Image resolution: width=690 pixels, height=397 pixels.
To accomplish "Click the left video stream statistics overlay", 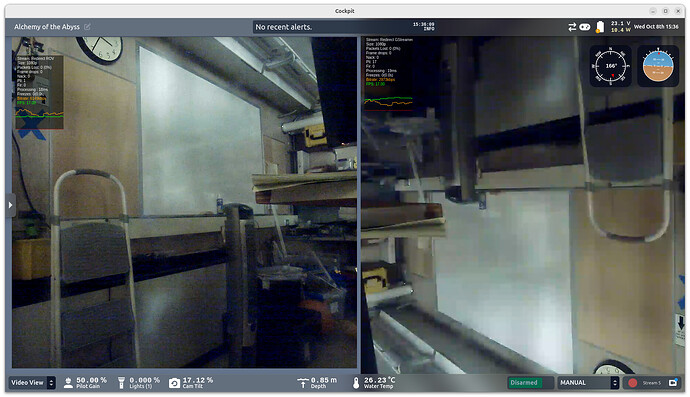I will 39,92.
